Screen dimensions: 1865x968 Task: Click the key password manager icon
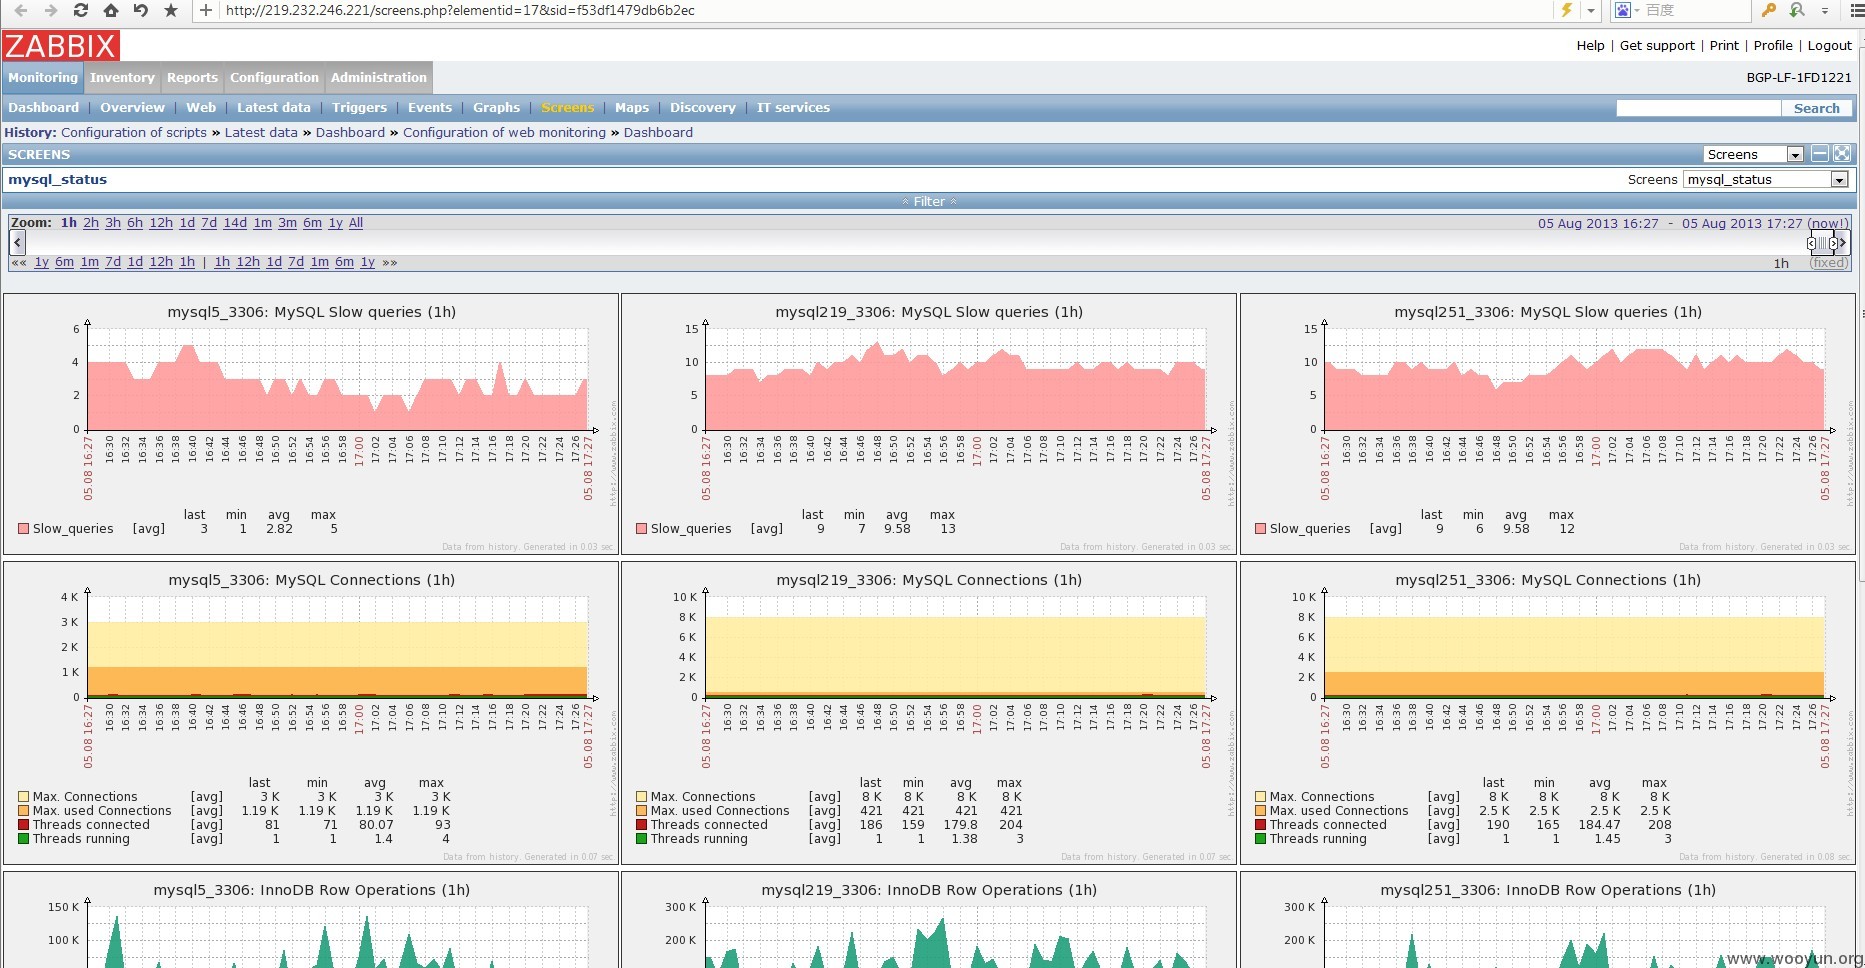pyautogui.click(x=1769, y=10)
